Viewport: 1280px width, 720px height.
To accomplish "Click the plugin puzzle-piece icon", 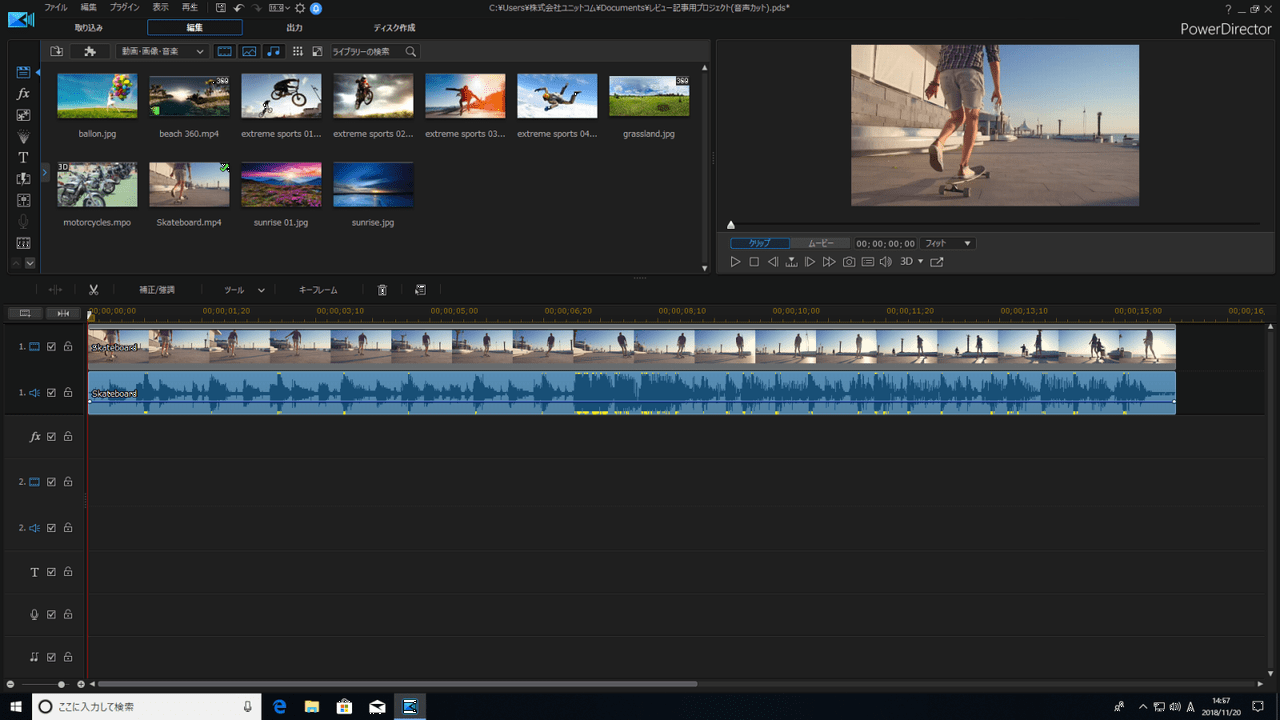I will tap(90, 51).
